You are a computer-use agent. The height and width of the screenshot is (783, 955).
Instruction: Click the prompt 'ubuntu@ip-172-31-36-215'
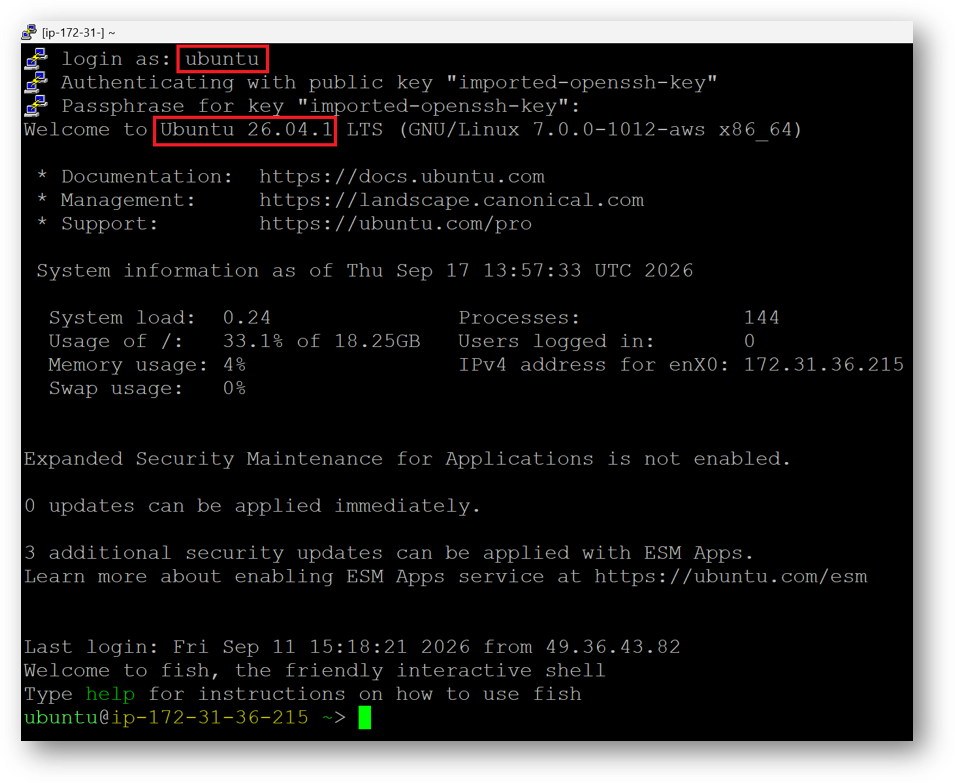[166, 718]
